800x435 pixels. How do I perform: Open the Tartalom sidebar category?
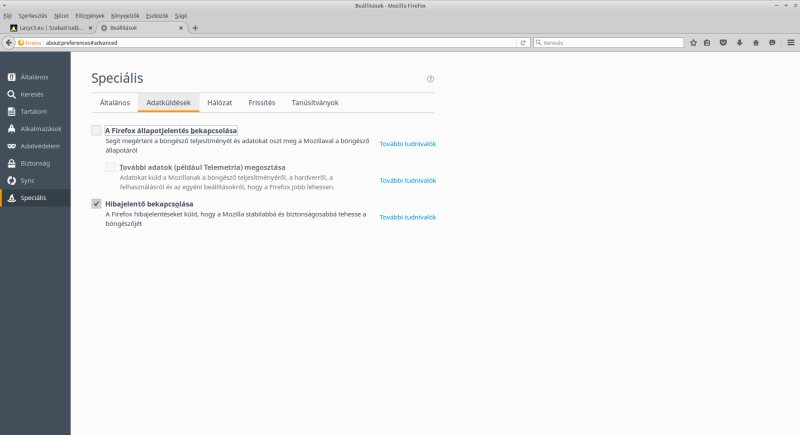[35, 112]
